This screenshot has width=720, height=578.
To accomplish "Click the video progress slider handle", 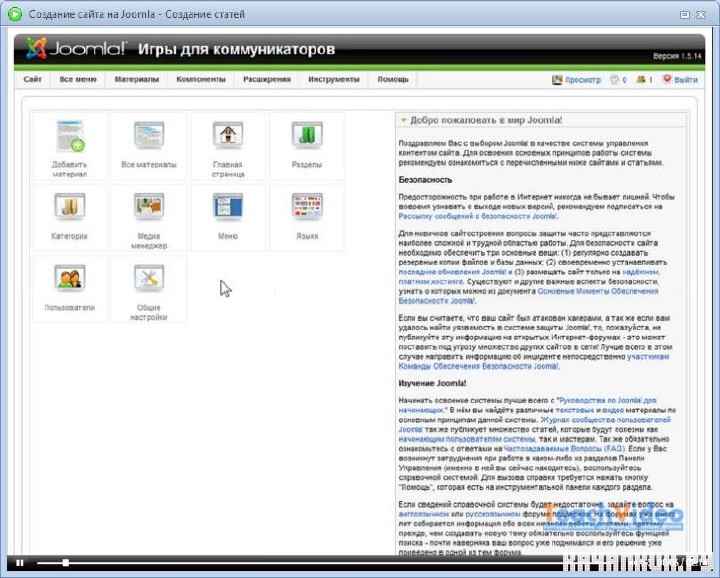I will (66, 563).
